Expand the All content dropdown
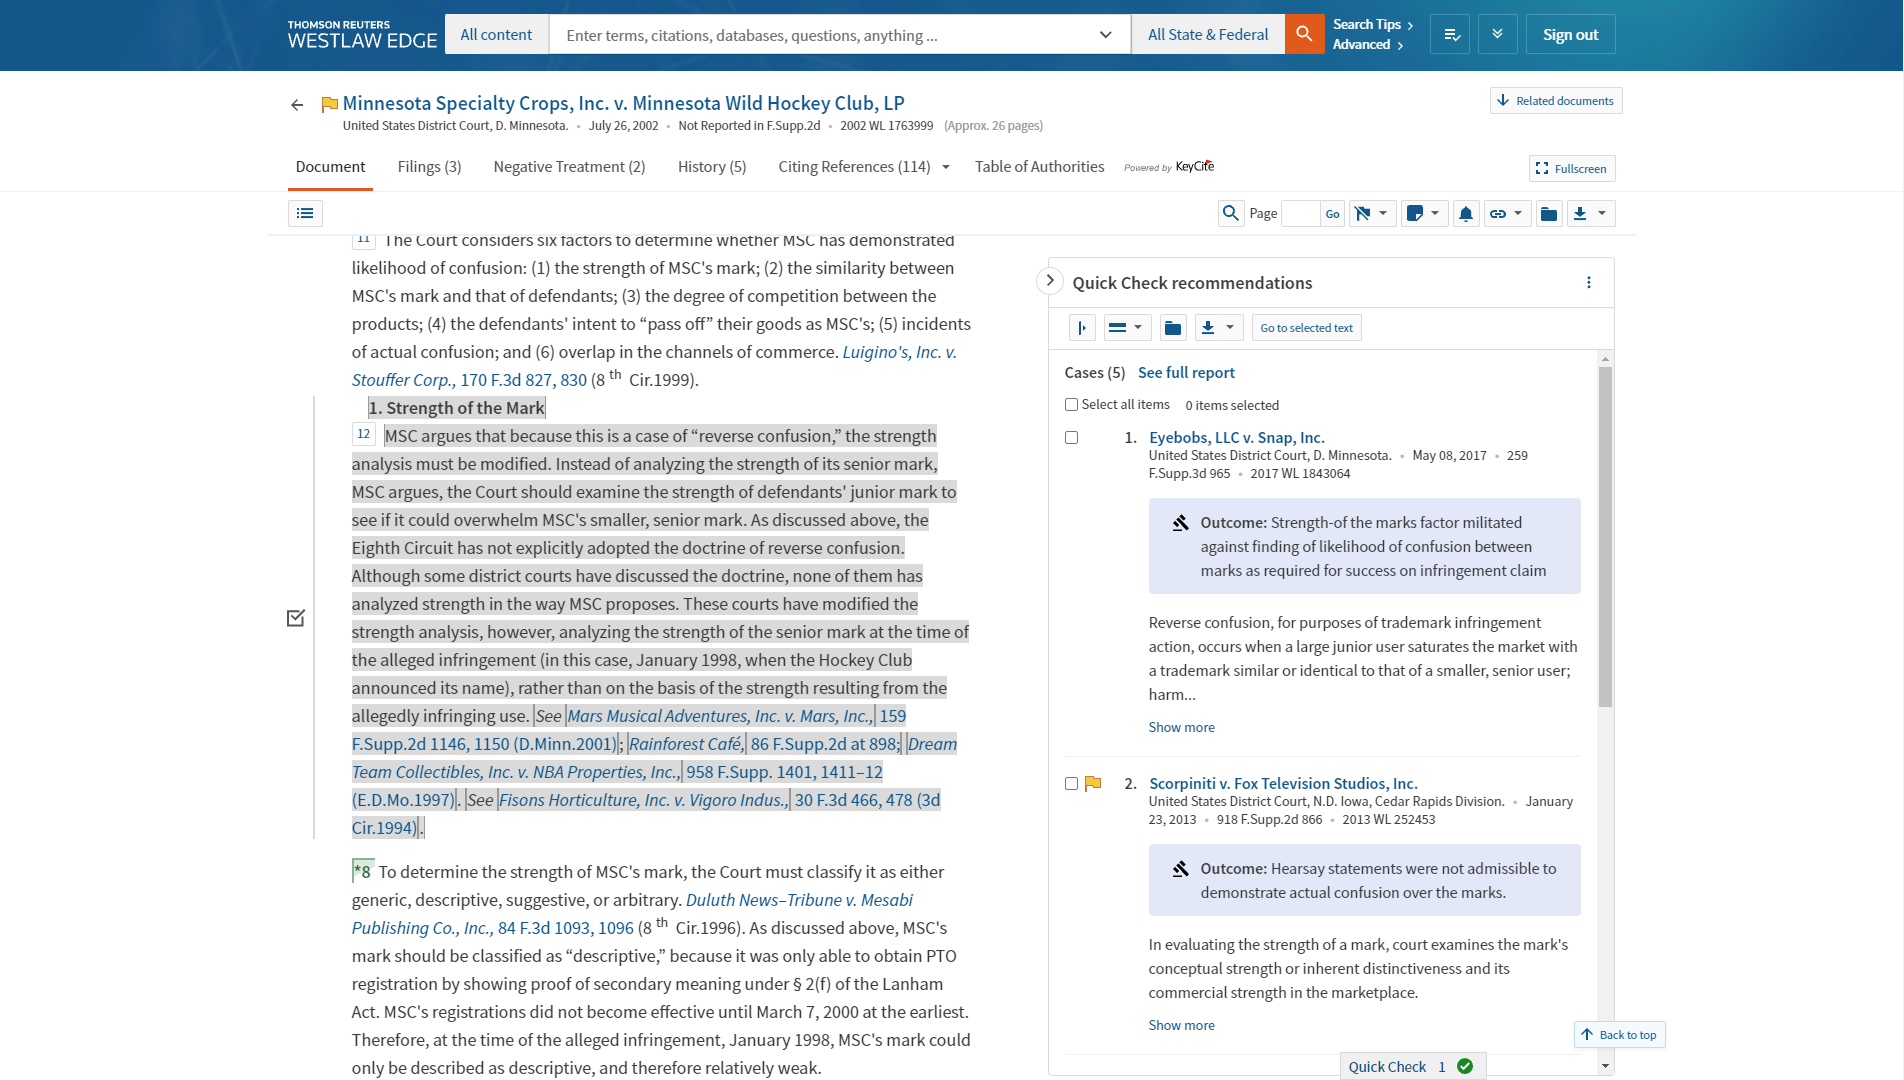The height and width of the screenshot is (1080, 1904). [x=496, y=34]
